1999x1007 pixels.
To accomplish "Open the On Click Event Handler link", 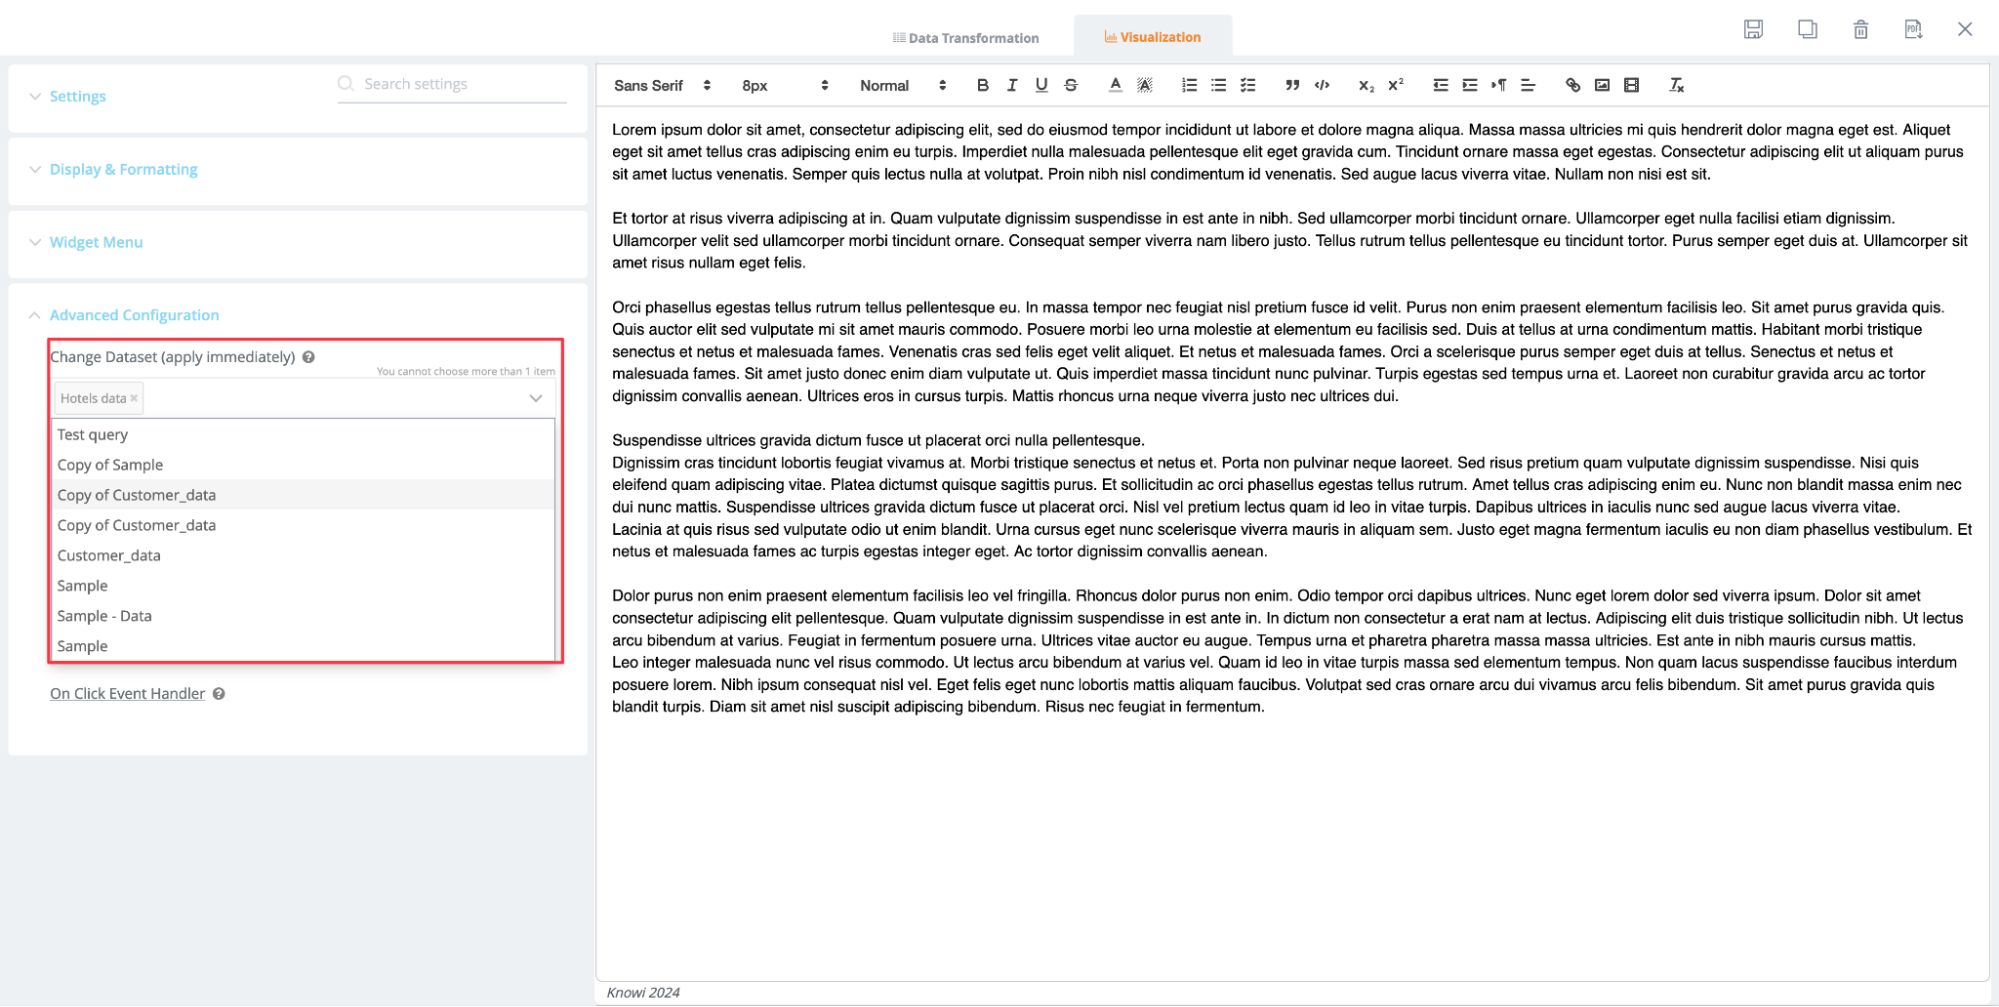I will tap(127, 693).
